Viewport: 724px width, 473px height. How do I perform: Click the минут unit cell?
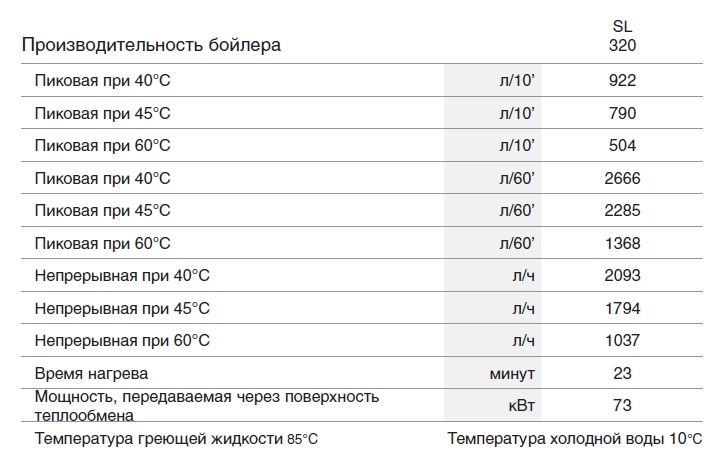click(x=493, y=373)
